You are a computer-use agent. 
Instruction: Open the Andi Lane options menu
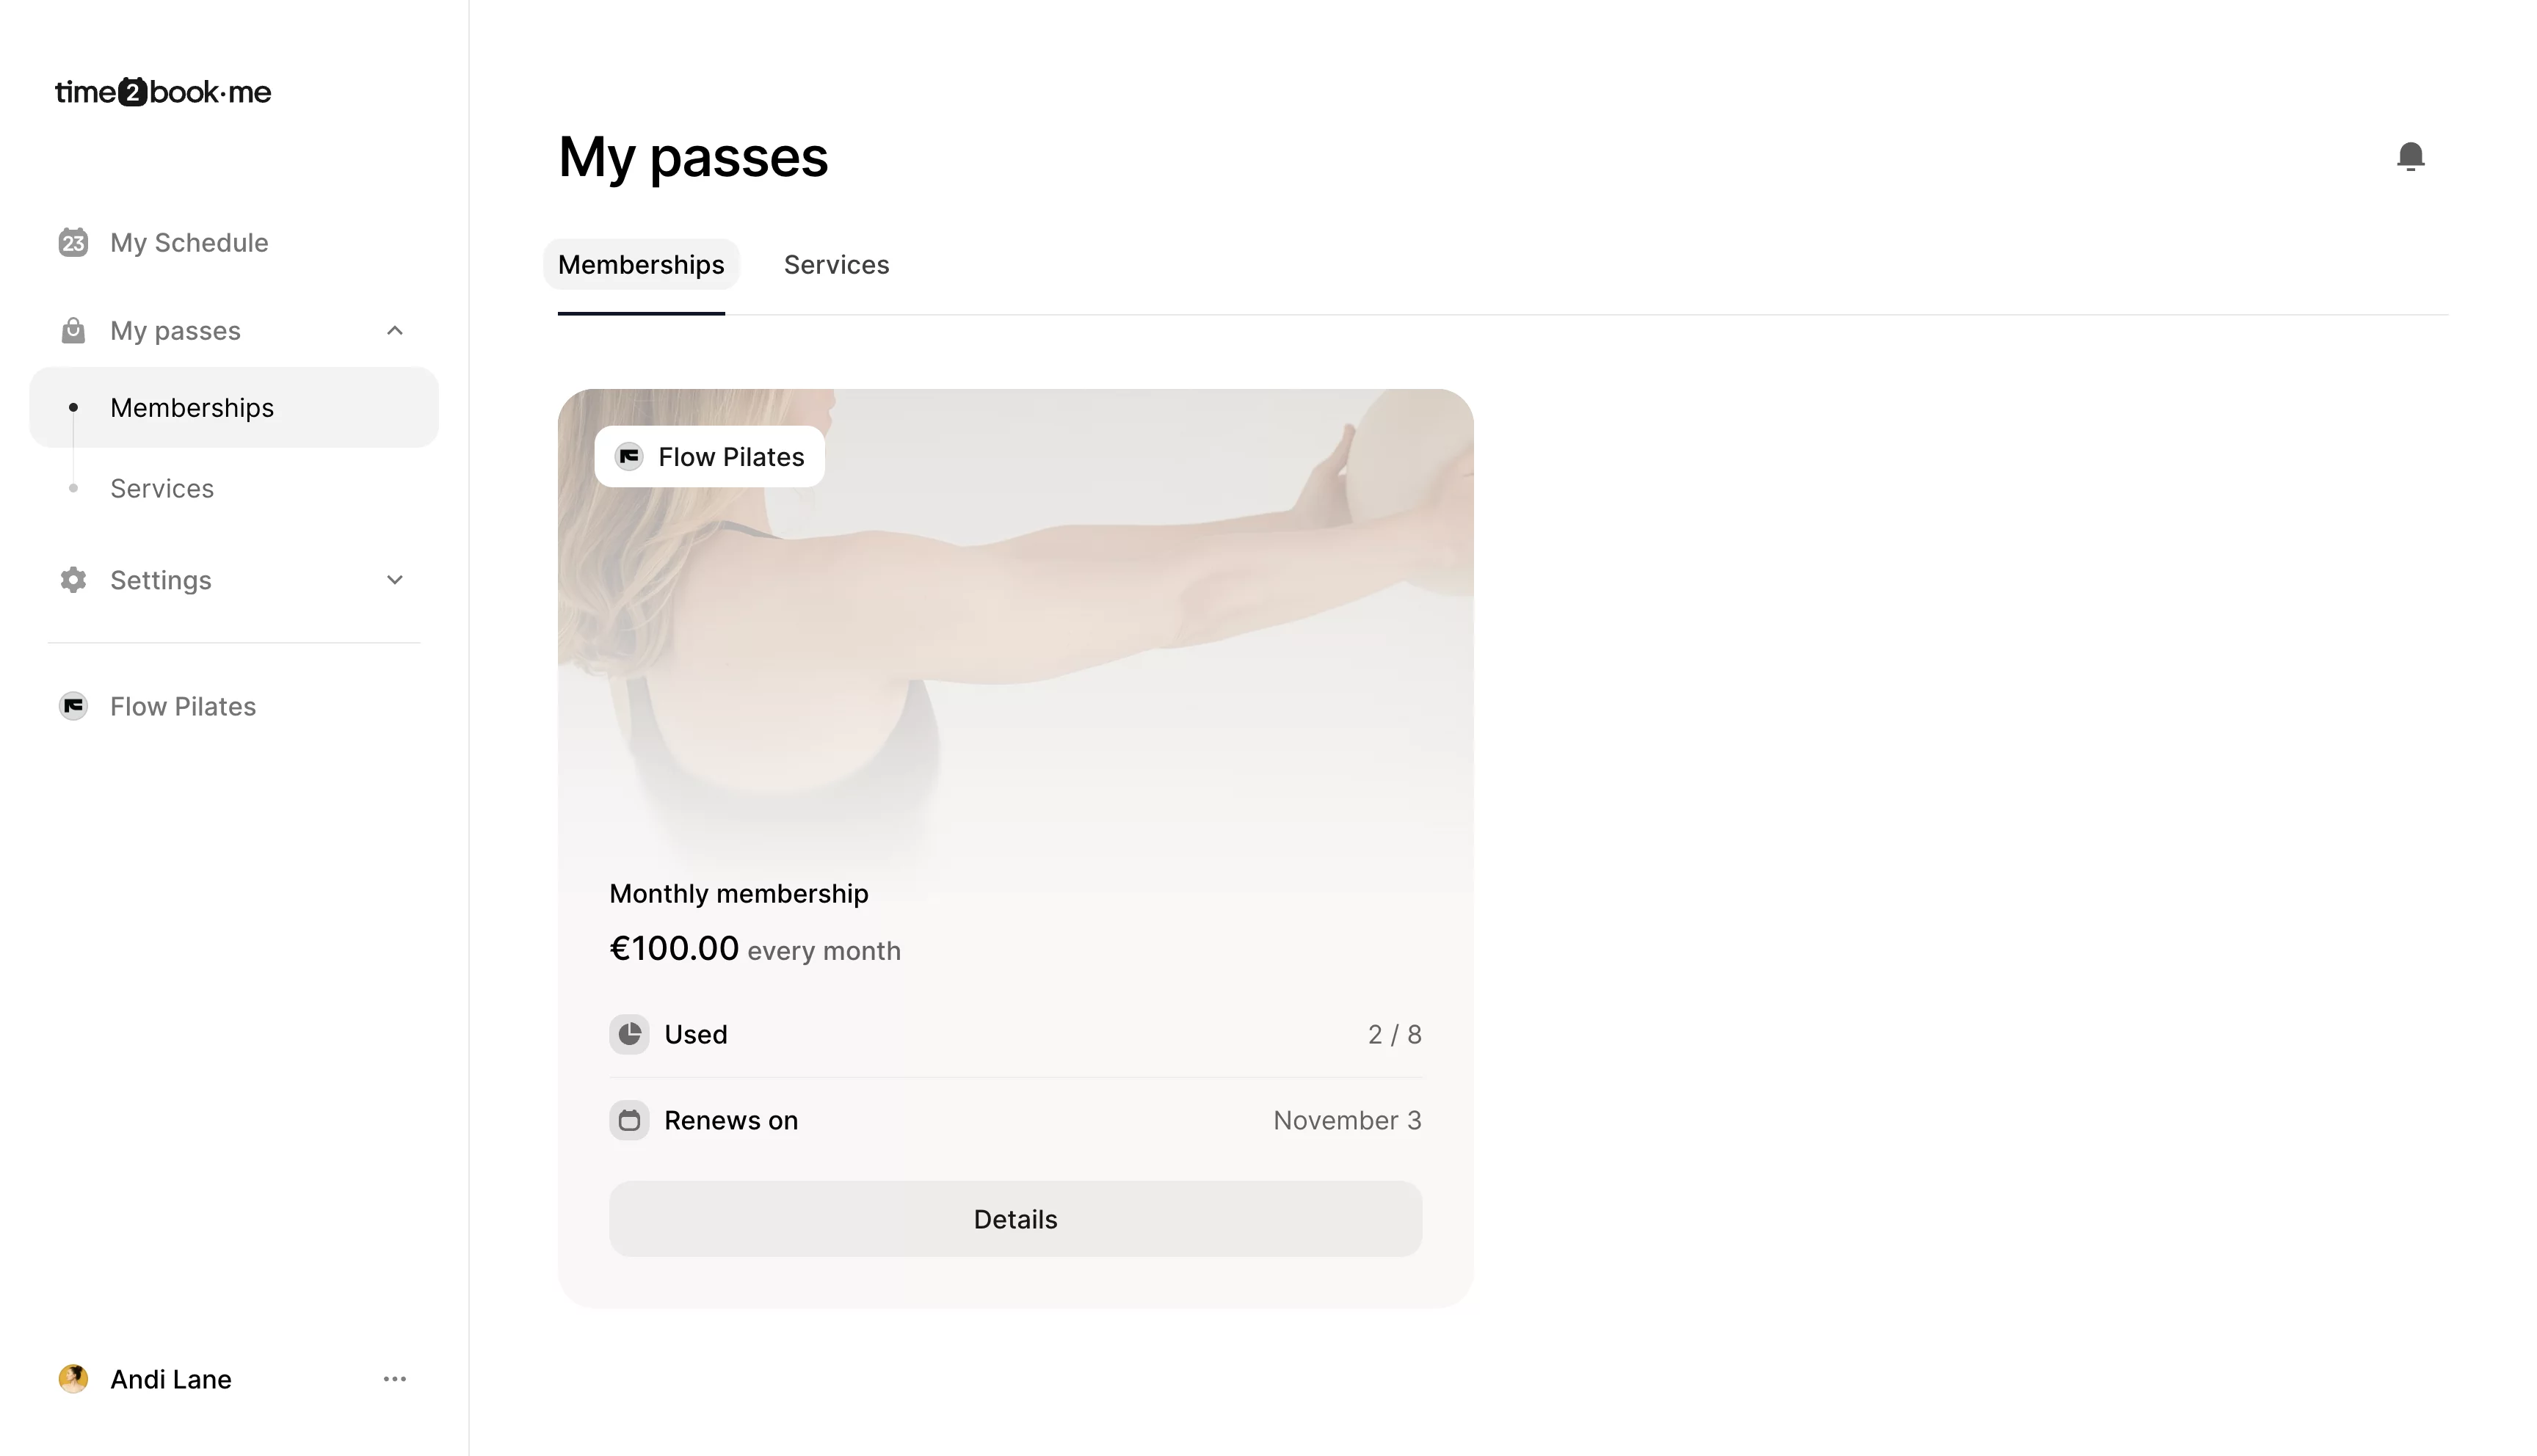(x=395, y=1379)
